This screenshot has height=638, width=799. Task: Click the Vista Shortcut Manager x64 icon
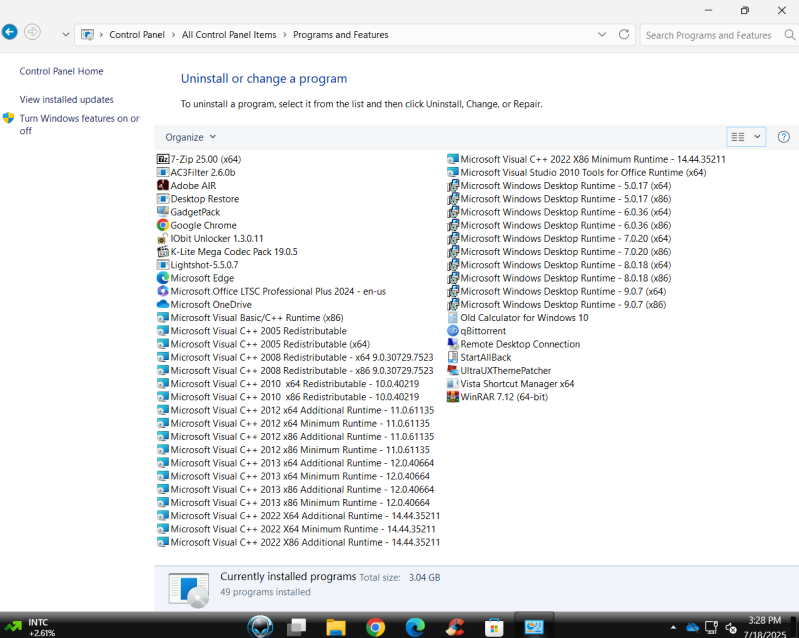452,384
